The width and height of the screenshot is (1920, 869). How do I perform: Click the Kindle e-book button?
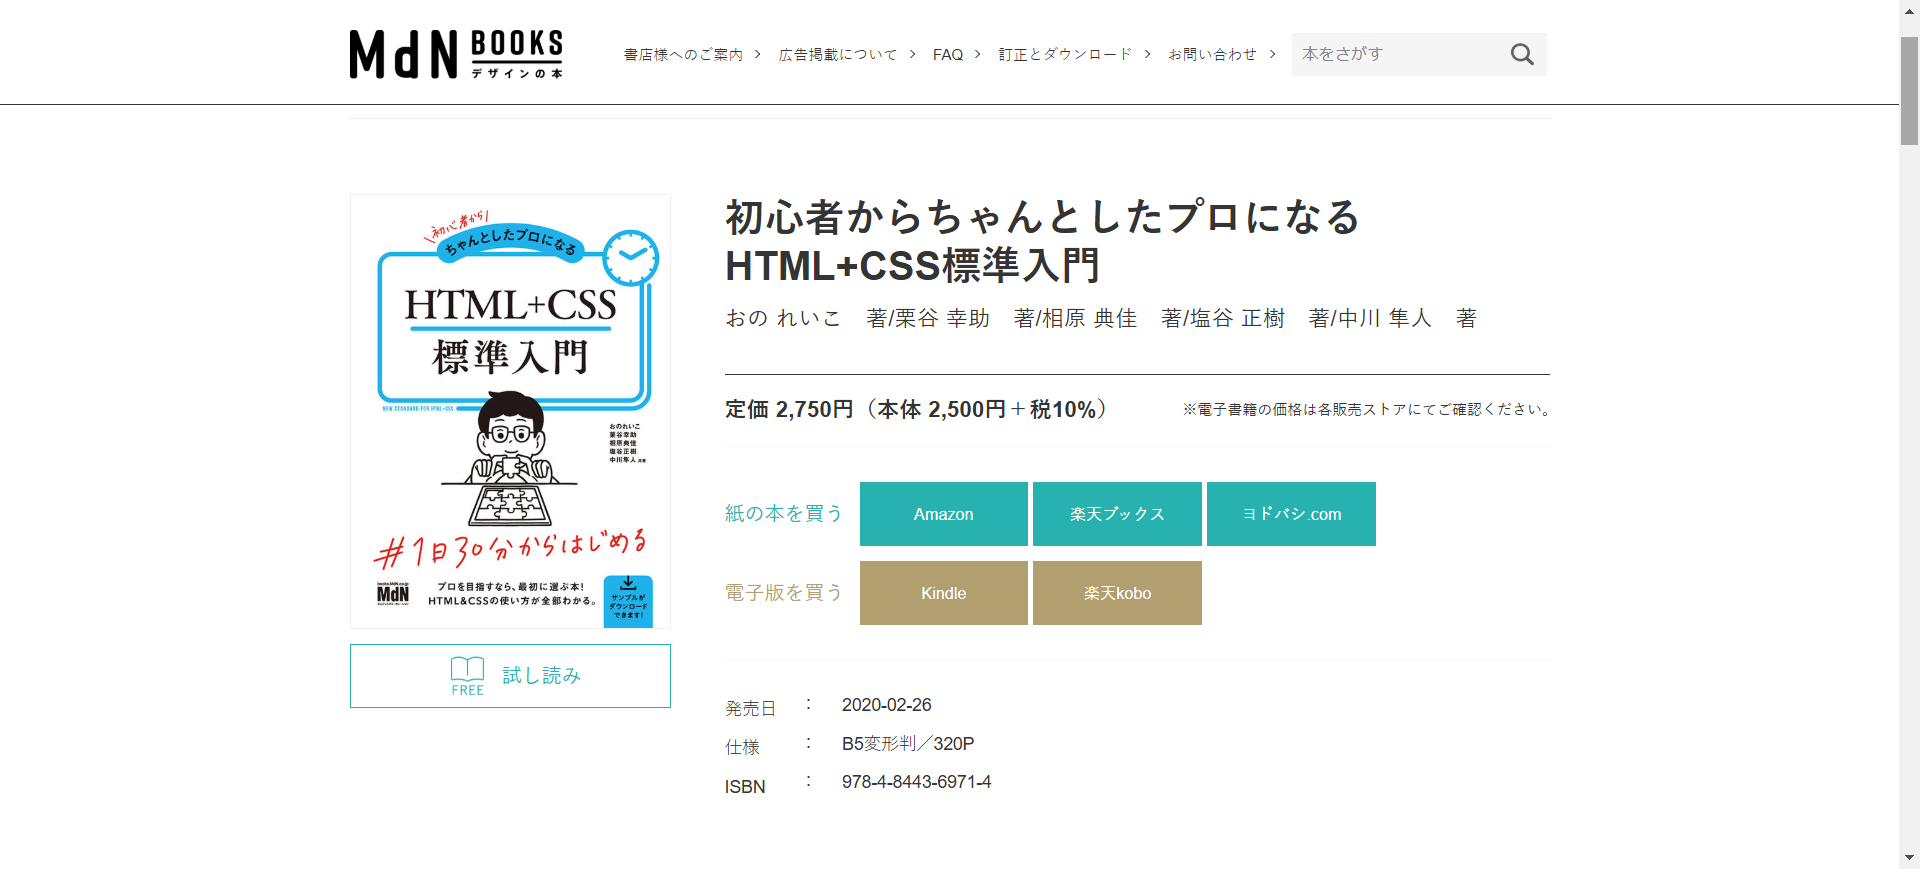pos(943,593)
